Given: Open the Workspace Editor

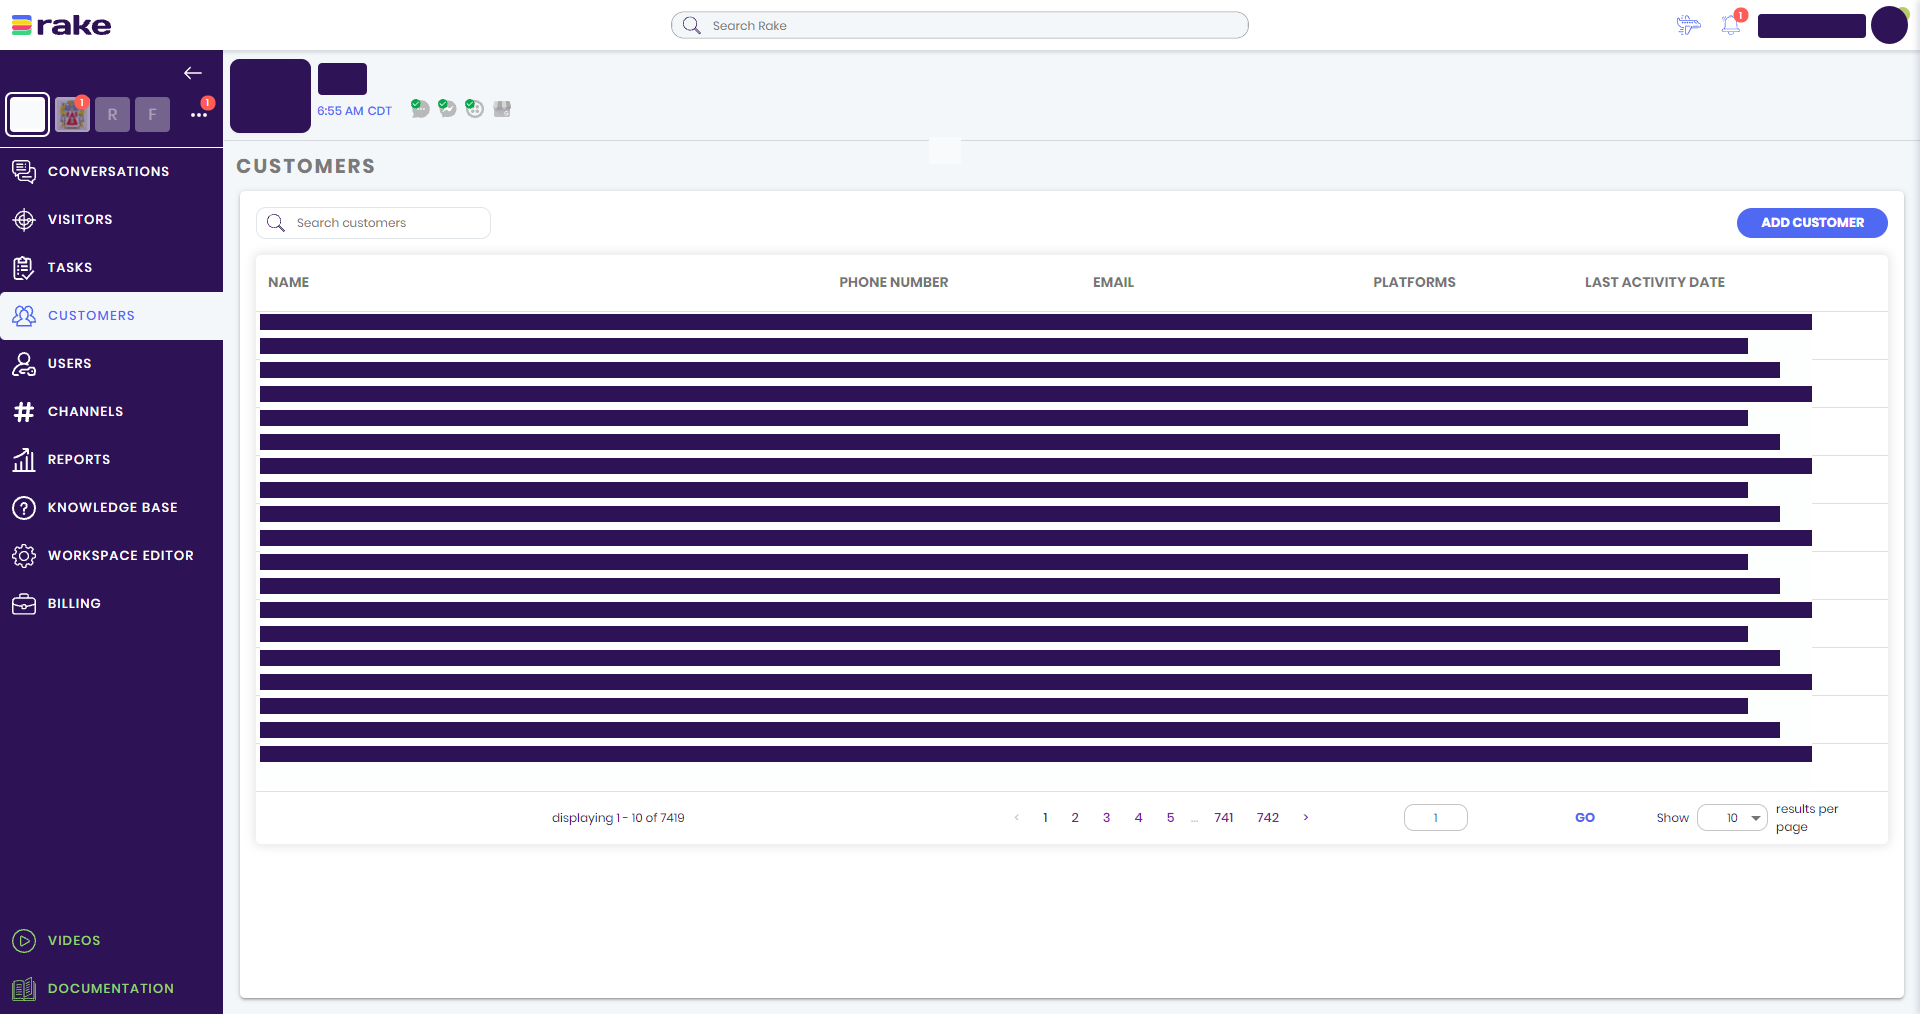Looking at the screenshot, I should coord(120,555).
